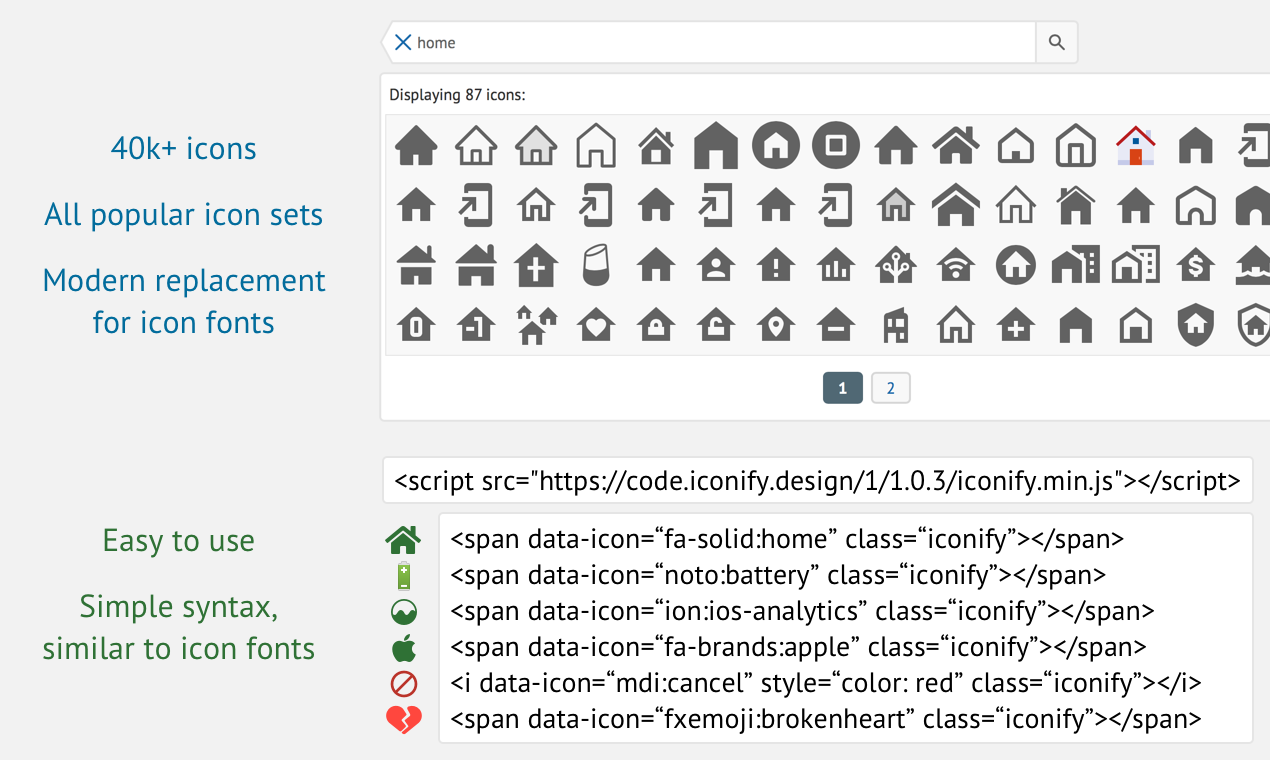The width and height of the screenshot is (1270, 760).
Task: Click the green Apple logo sample icon
Action: (403, 648)
